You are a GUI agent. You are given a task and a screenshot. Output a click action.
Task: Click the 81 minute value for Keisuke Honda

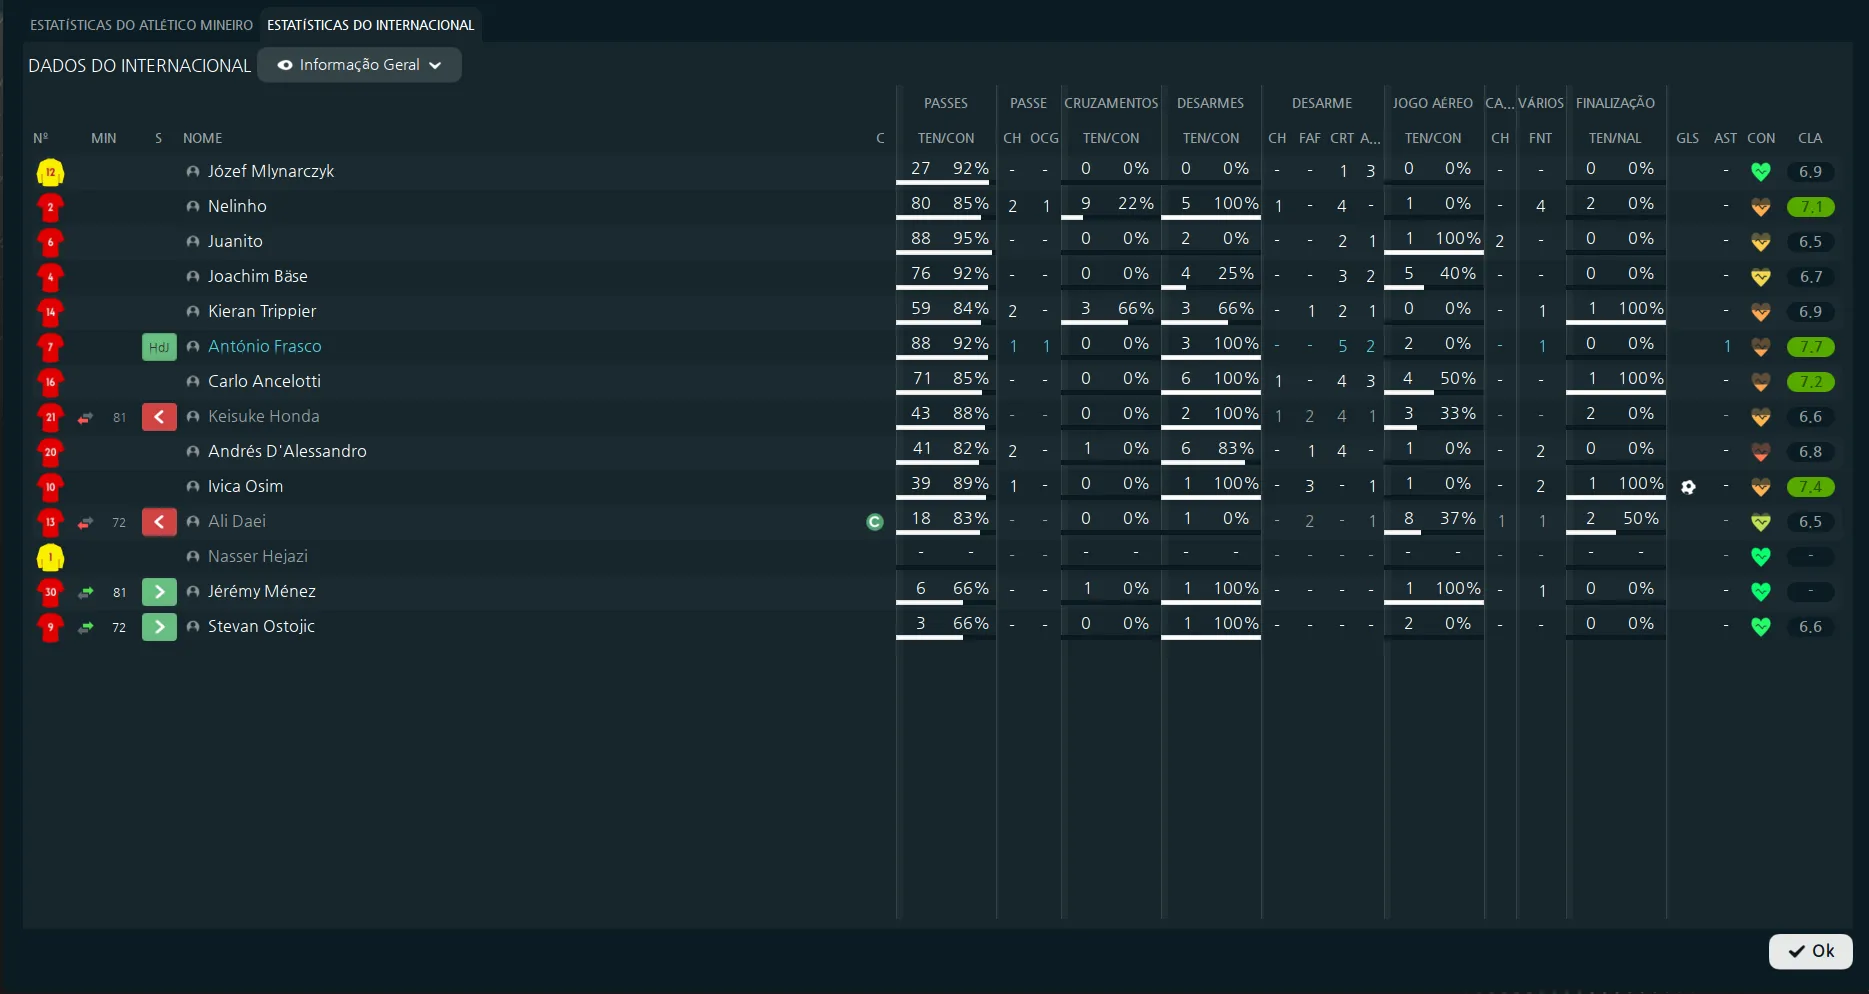(119, 418)
